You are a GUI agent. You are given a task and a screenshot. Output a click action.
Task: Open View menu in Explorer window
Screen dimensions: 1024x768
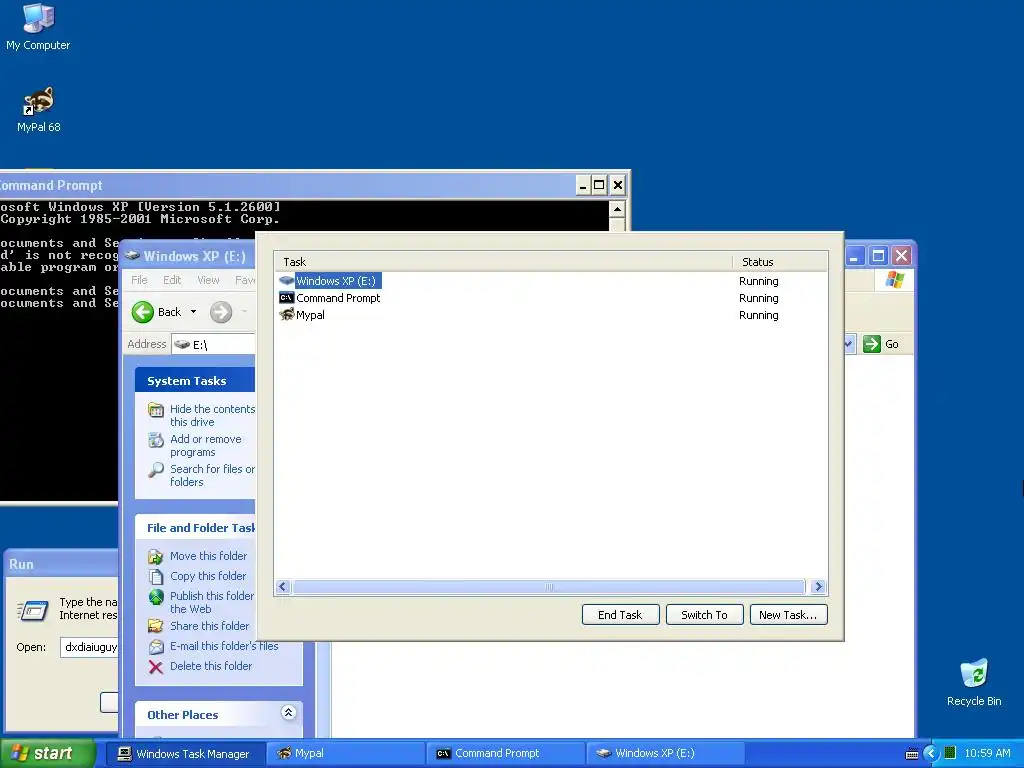[x=208, y=280]
